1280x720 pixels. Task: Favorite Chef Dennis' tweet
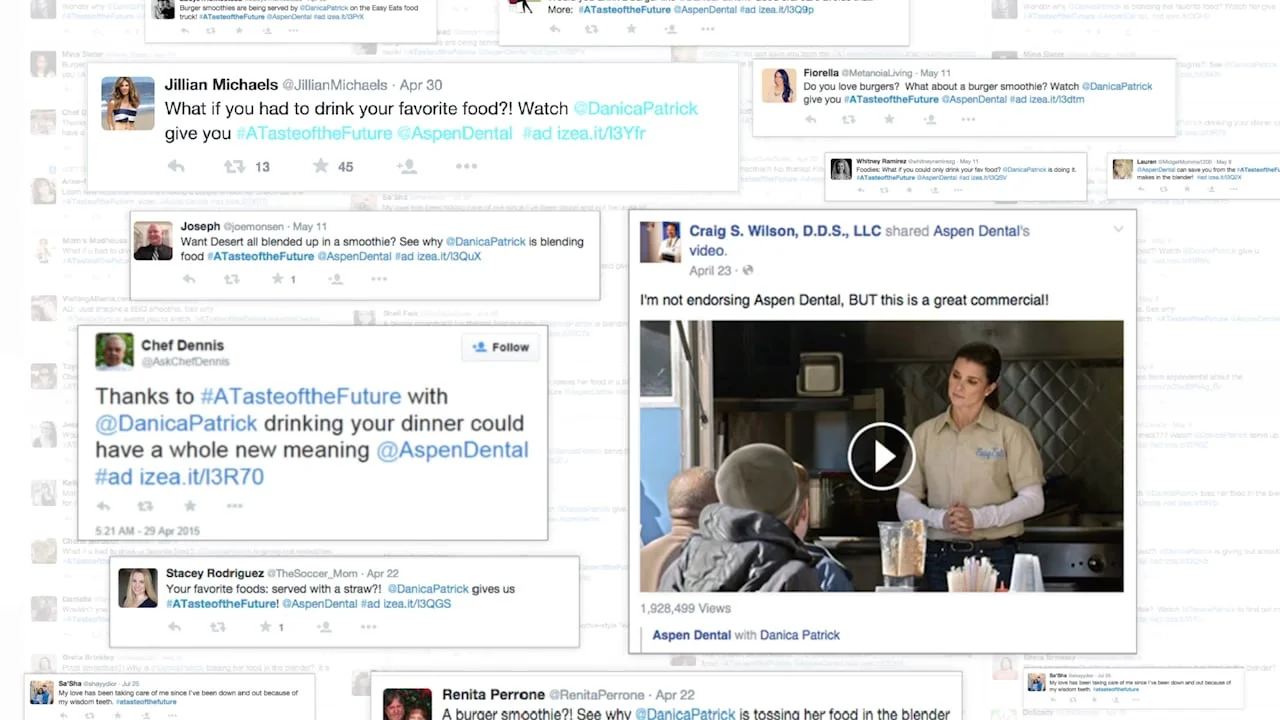[190, 506]
